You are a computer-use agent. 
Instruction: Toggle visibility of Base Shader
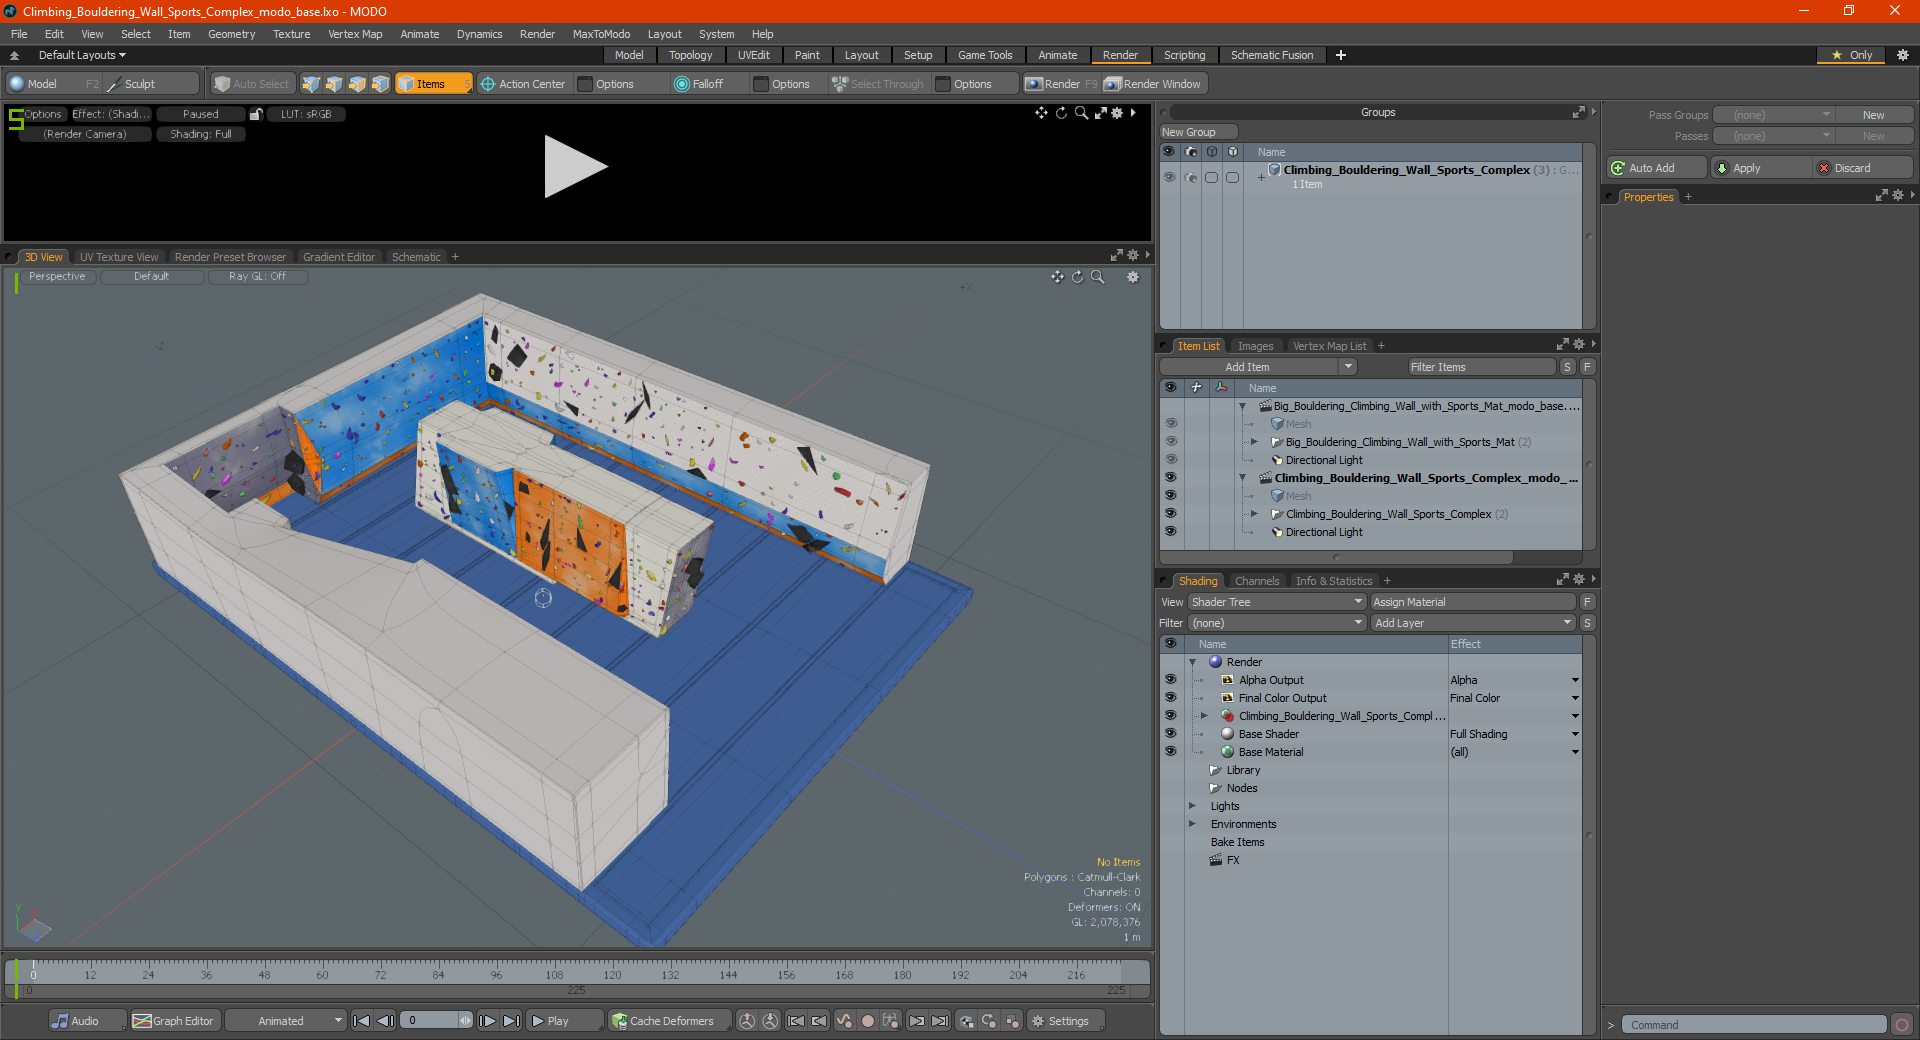[x=1170, y=734]
